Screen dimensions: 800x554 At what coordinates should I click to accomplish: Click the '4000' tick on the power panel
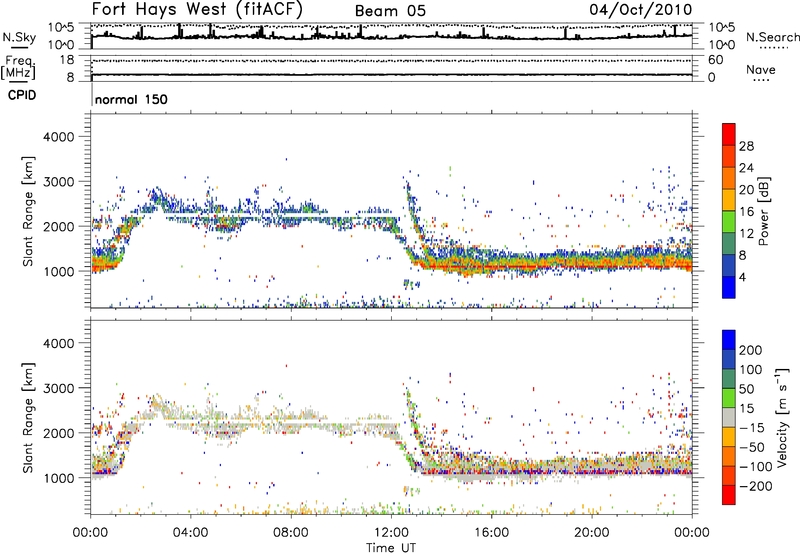58,137
